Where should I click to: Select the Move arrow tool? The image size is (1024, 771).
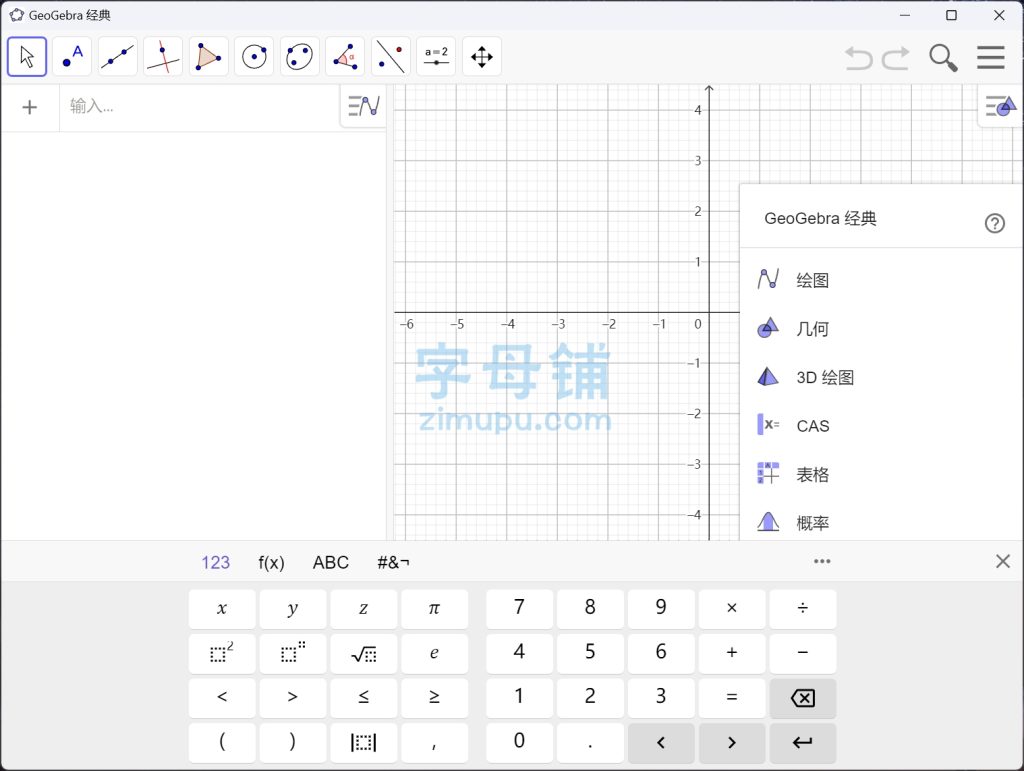pyautogui.click(x=27, y=57)
